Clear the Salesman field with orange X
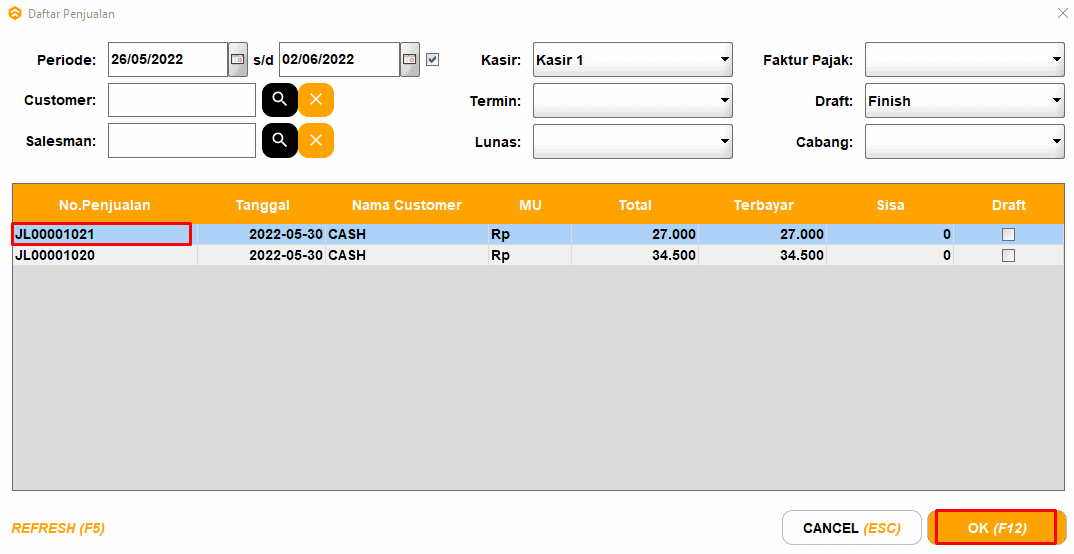 [x=316, y=140]
